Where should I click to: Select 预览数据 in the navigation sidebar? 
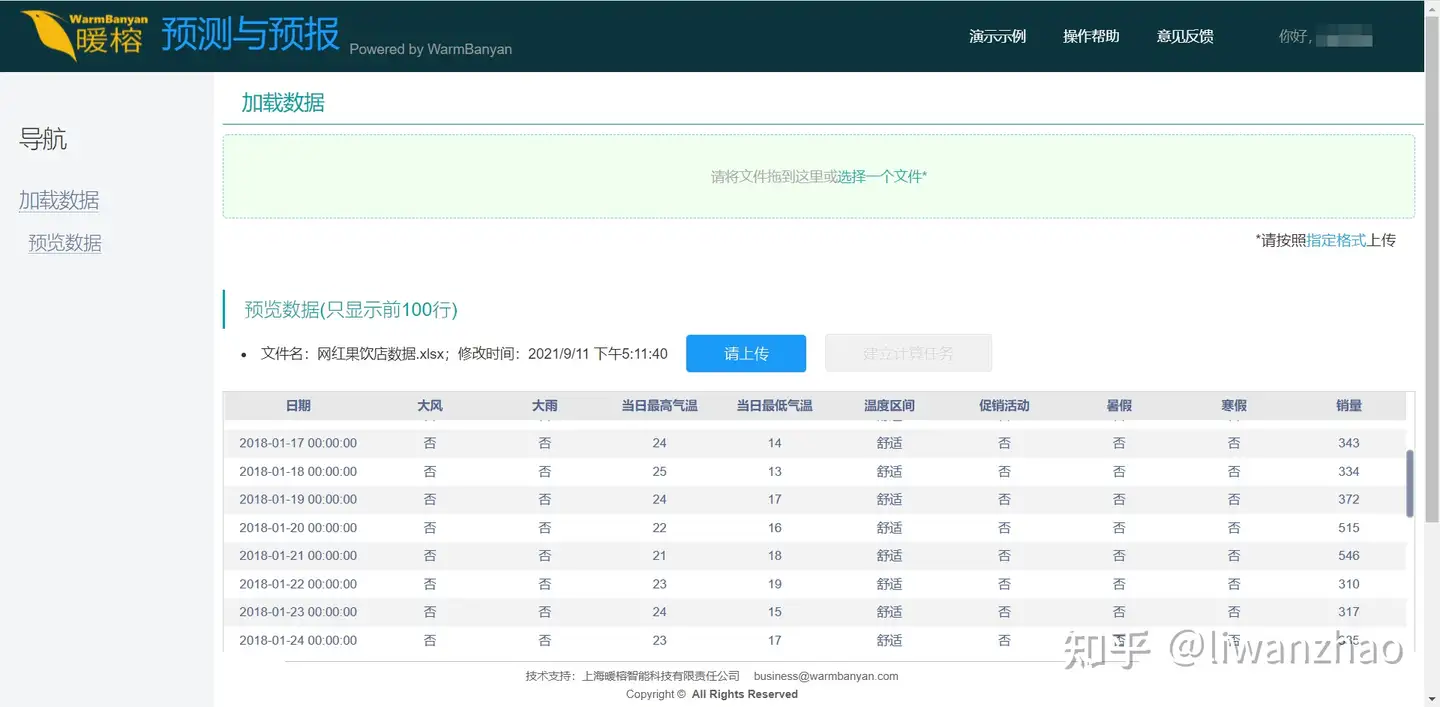click(65, 243)
